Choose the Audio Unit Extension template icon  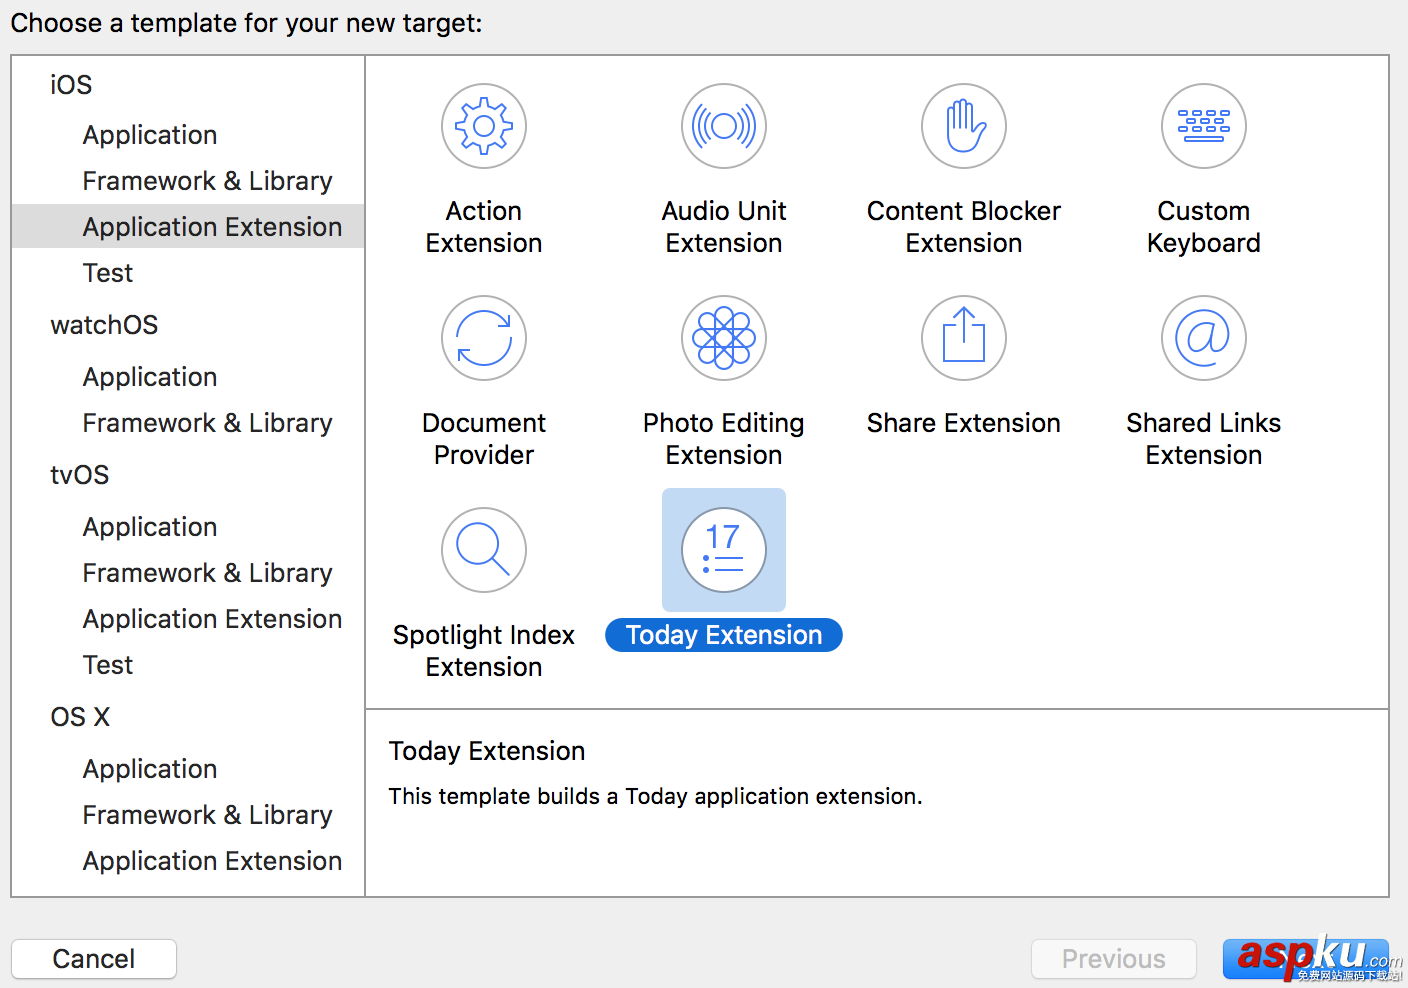[x=724, y=126]
